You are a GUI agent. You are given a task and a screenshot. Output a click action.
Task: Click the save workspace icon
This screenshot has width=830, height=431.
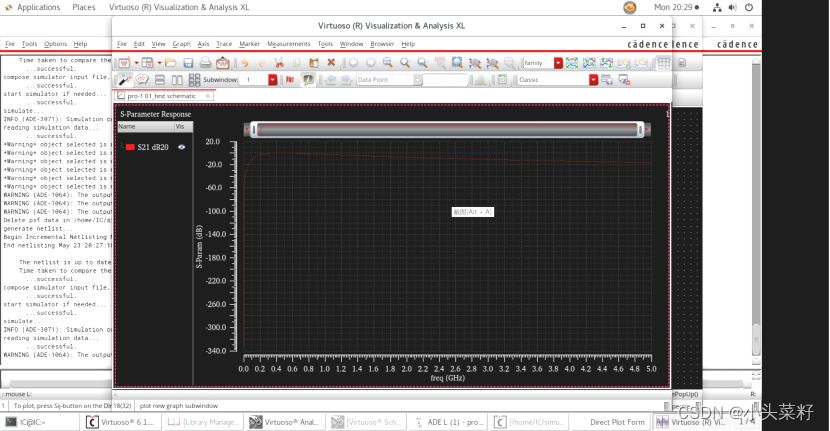click(607, 79)
